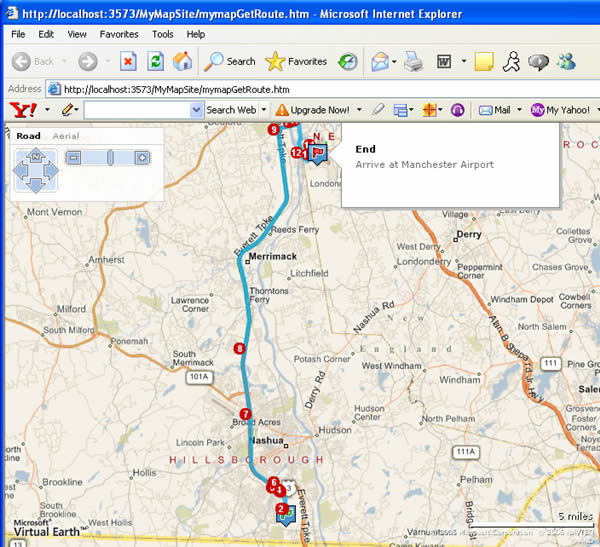Viewport: 600px width, 547px height.
Task: Go to the Home page
Action: point(182,61)
